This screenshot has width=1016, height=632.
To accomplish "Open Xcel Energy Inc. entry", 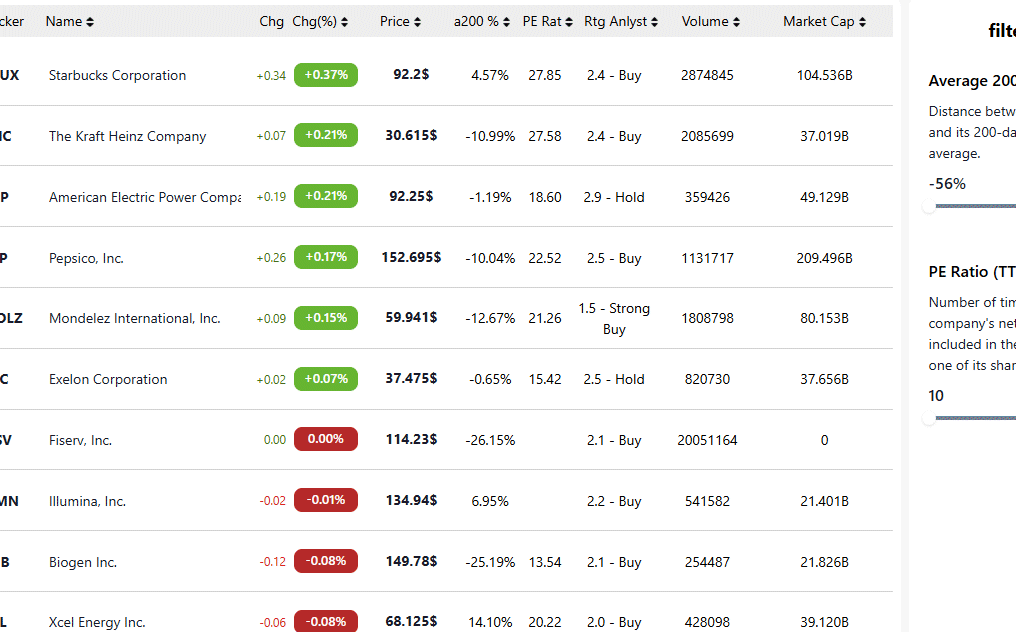I will [97, 622].
